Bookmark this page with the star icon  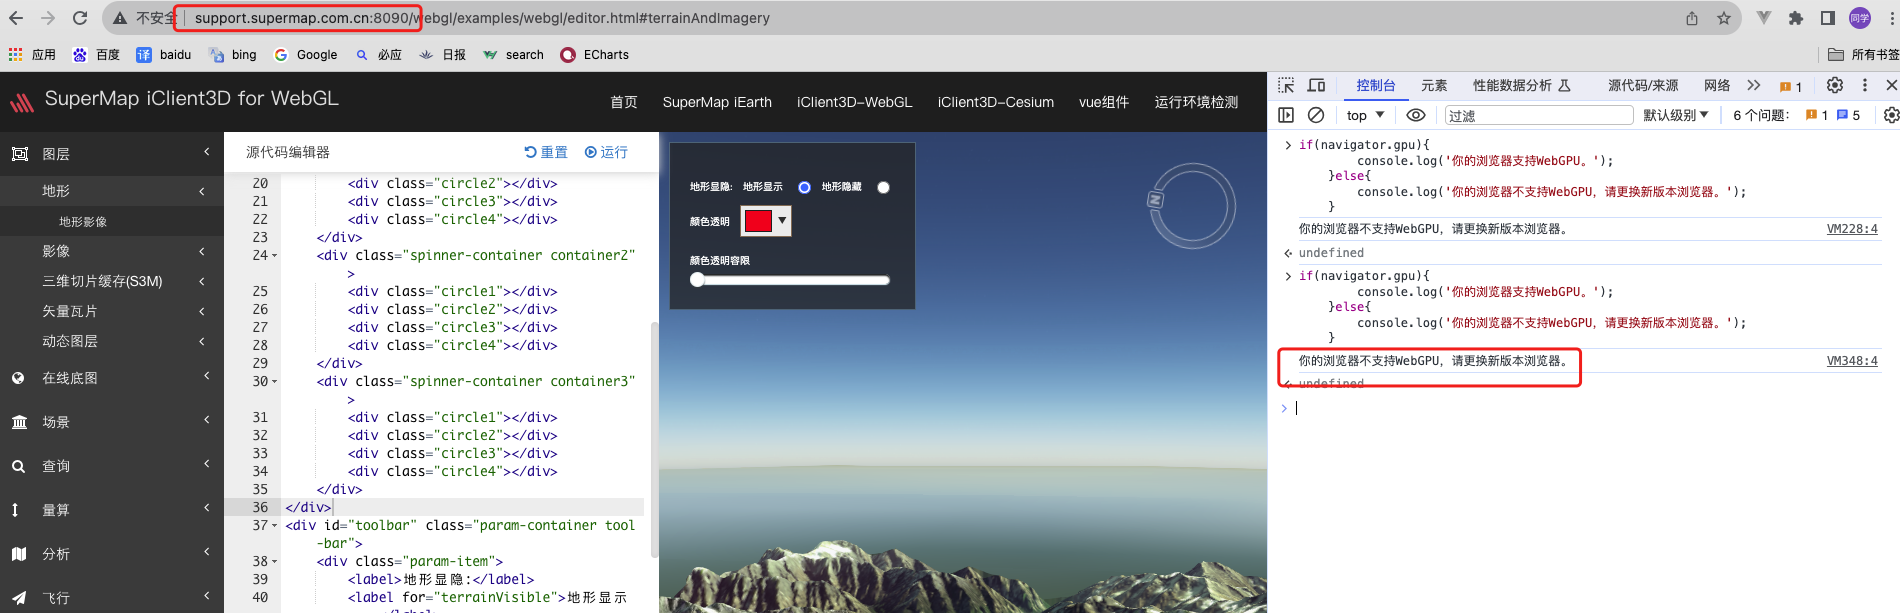click(1724, 18)
